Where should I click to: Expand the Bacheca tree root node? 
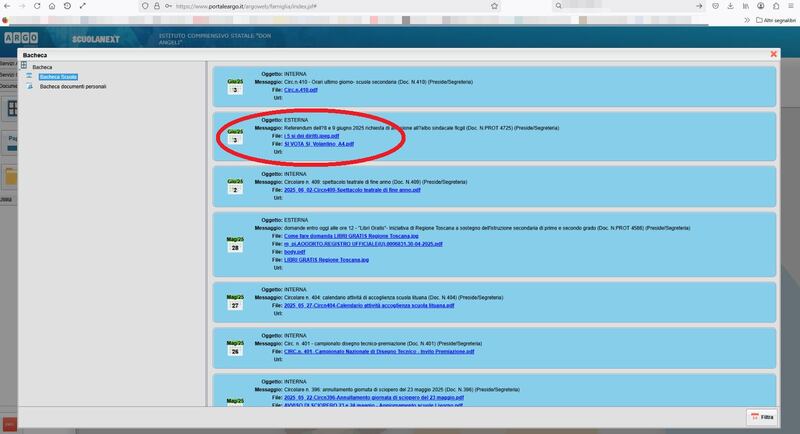click(23, 65)
